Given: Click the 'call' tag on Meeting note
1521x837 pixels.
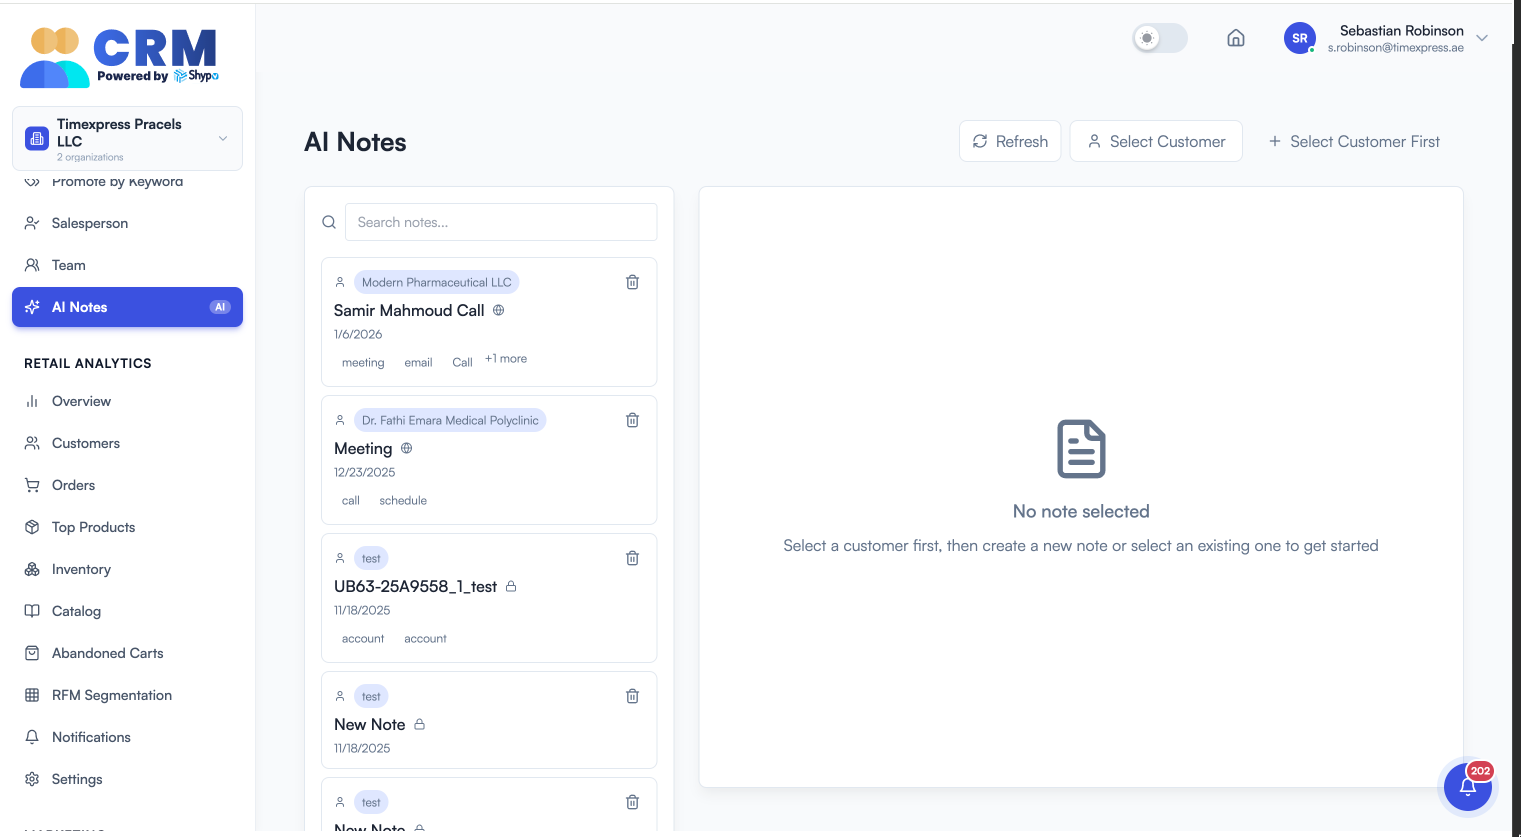Looking at the screenshot, I should point(351,500).
